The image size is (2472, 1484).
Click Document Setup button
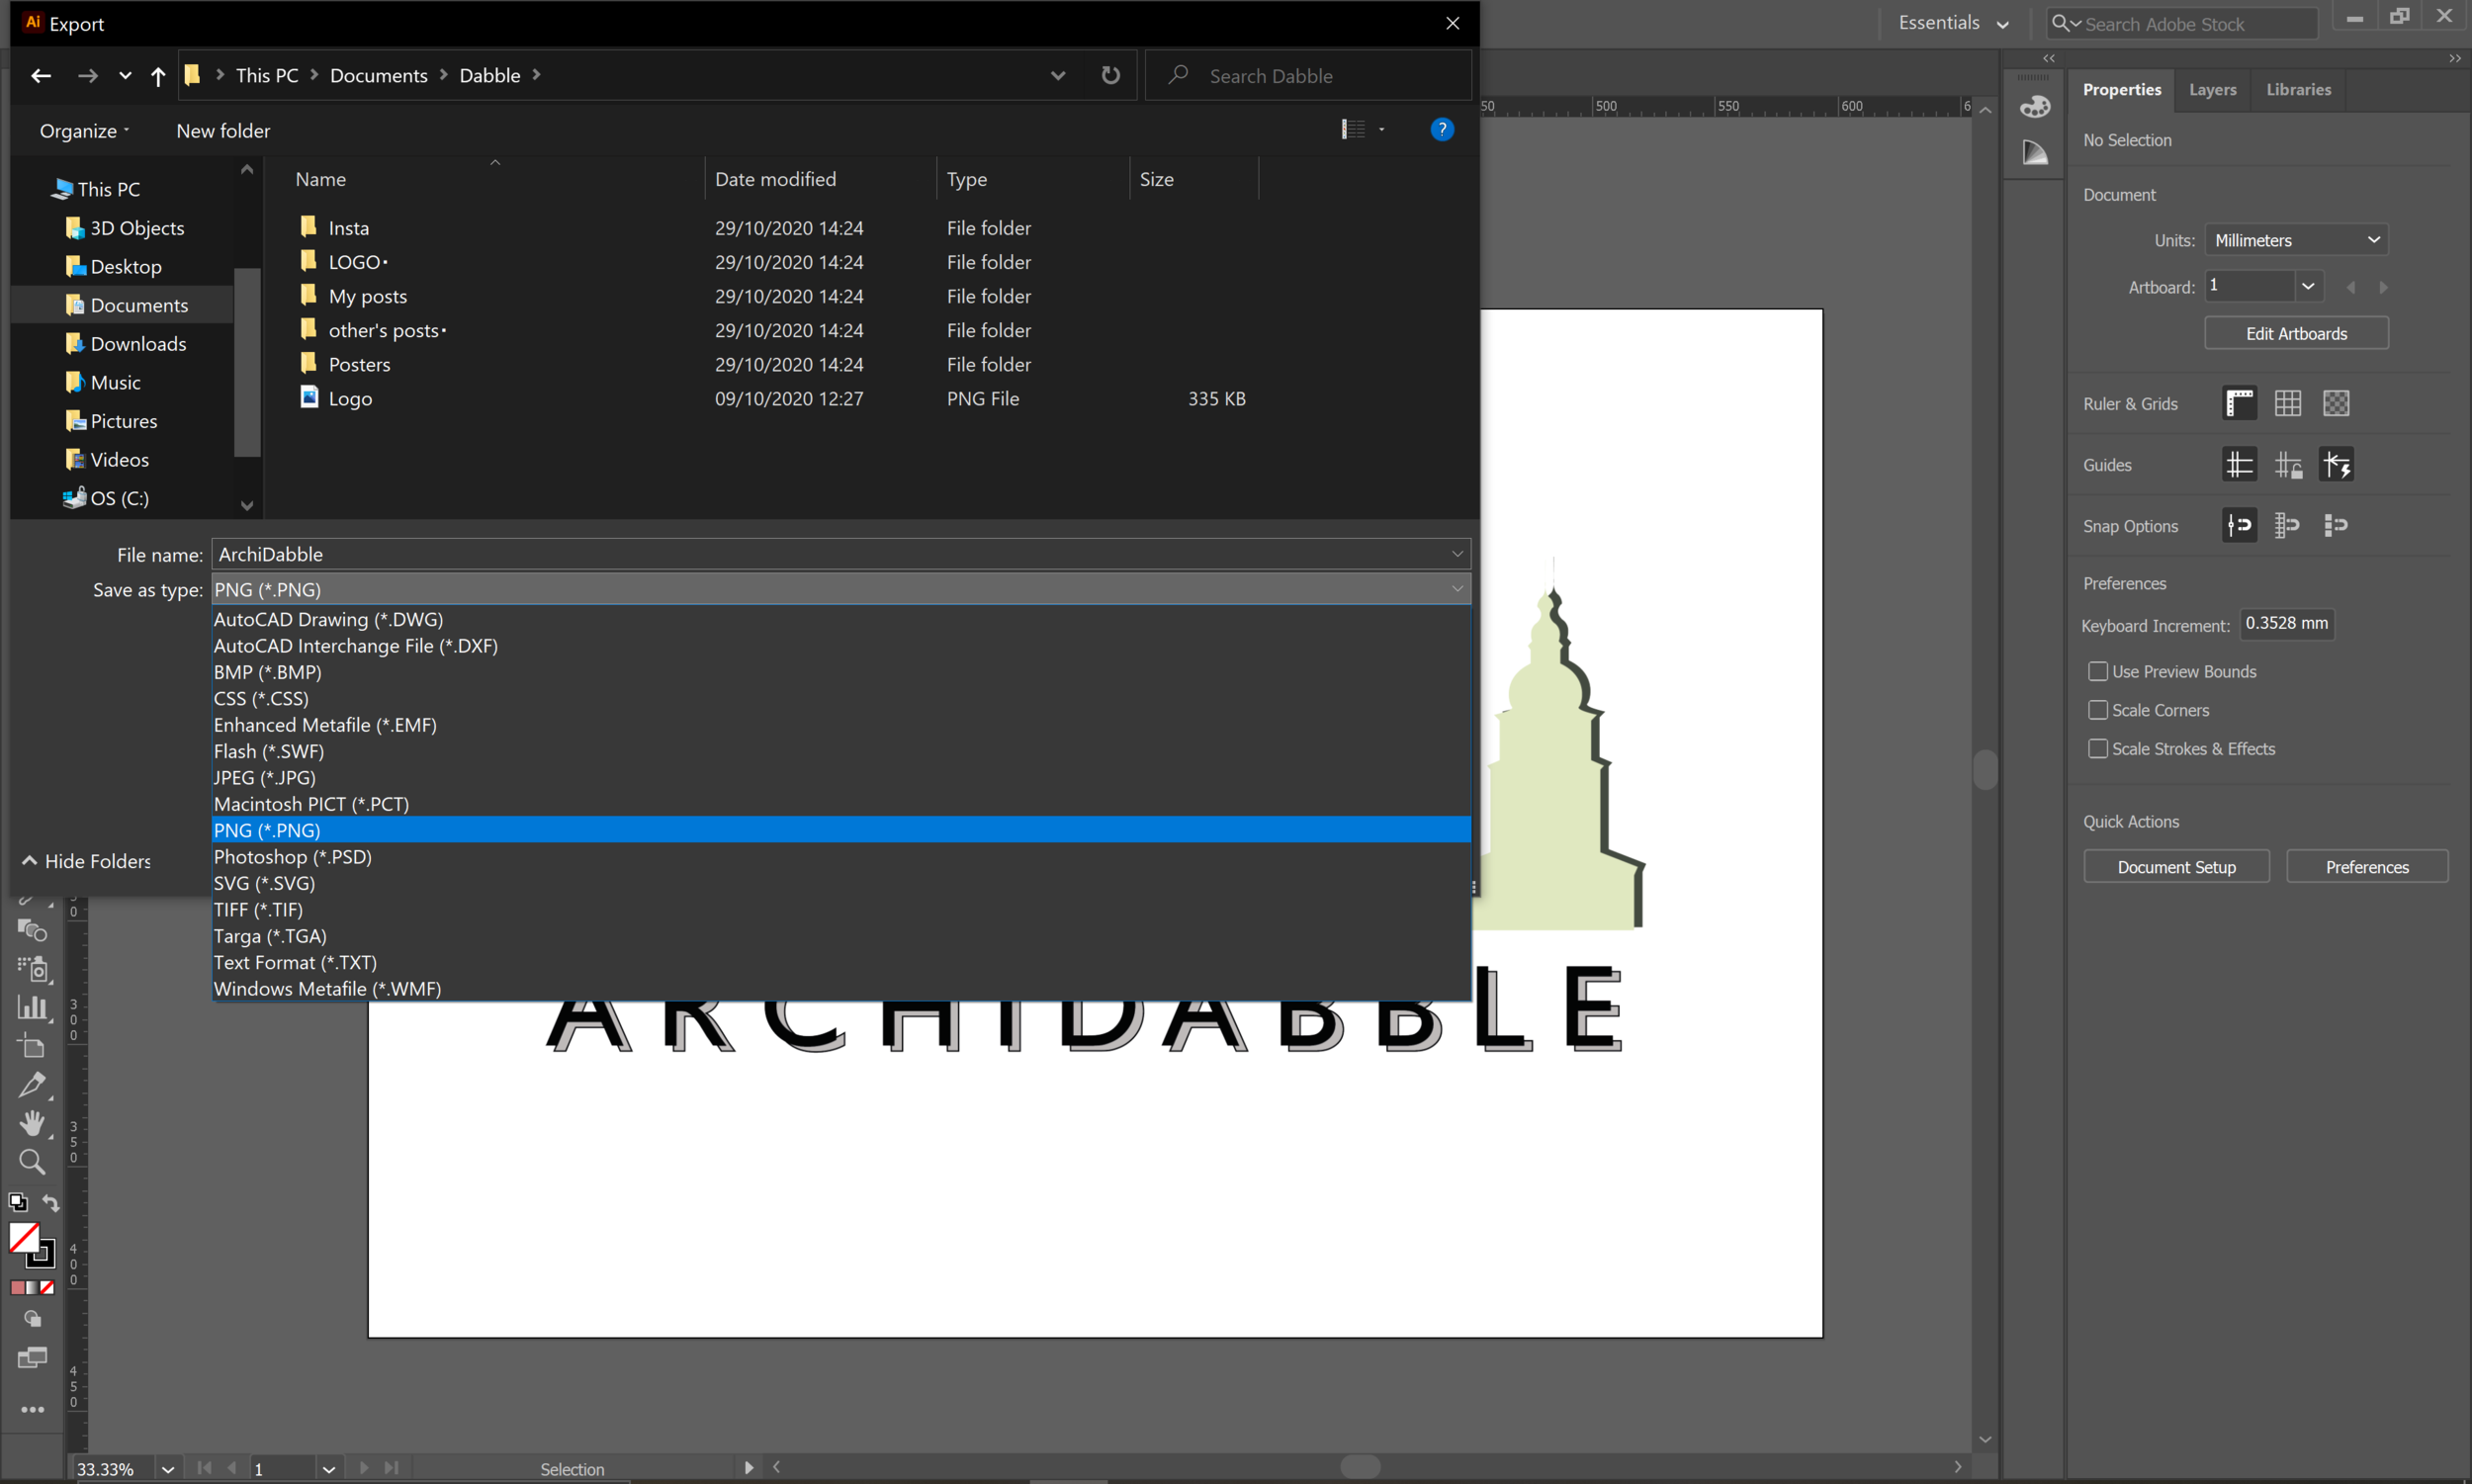[2176, 867]
